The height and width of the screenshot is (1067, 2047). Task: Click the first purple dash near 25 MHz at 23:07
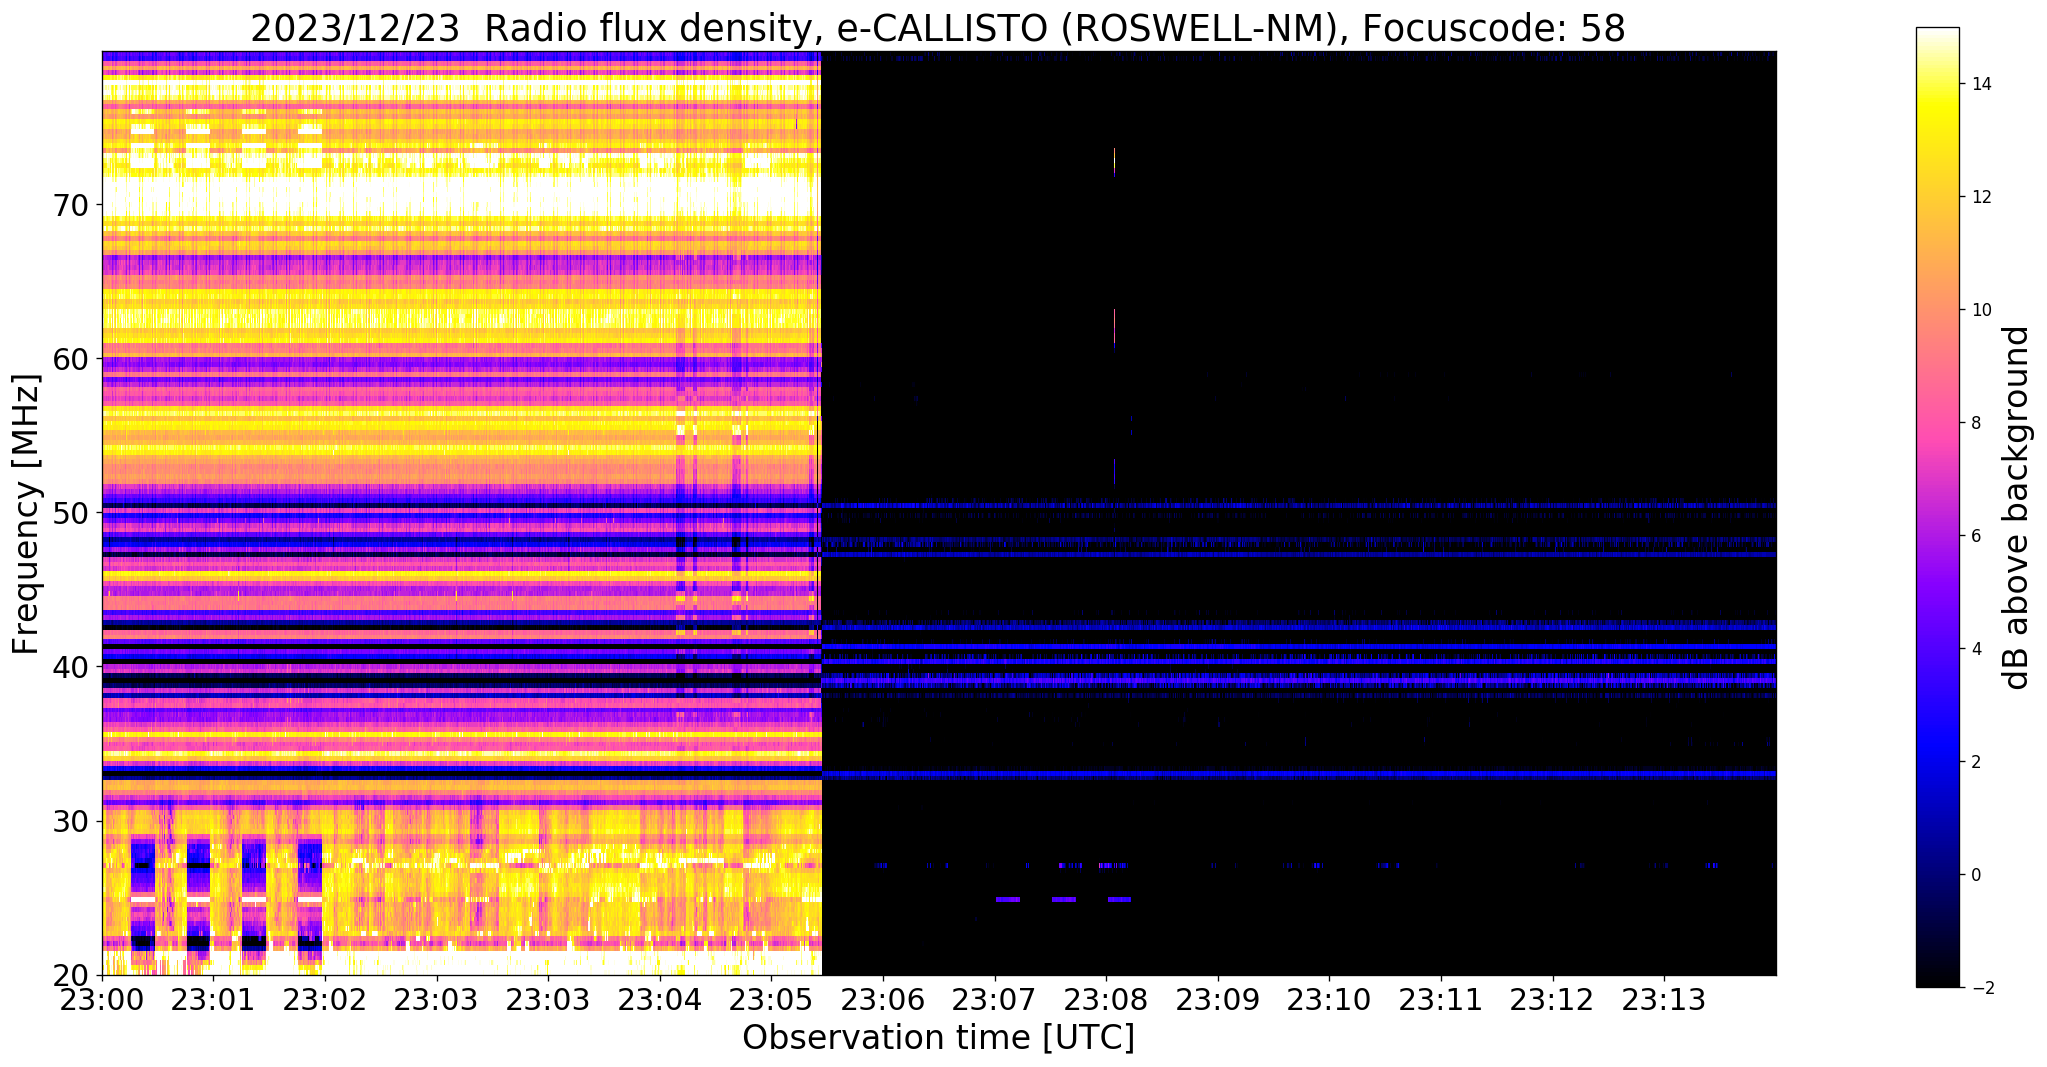click(x=1008, y=900)
